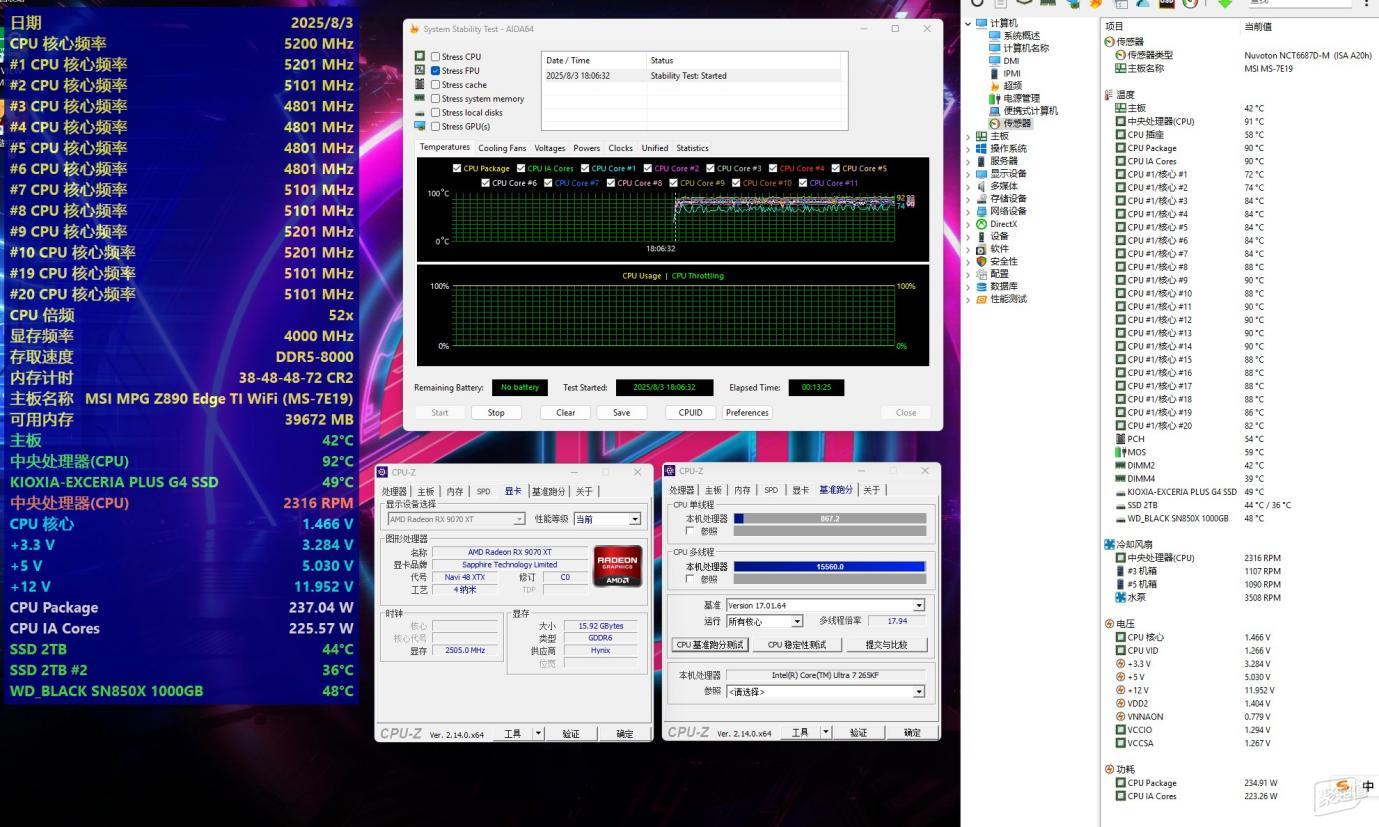This screenshot has width=1379, height=827.
Task: Toggle CPU IA Cores graph checkbox
Action: [x=521, y=169]
